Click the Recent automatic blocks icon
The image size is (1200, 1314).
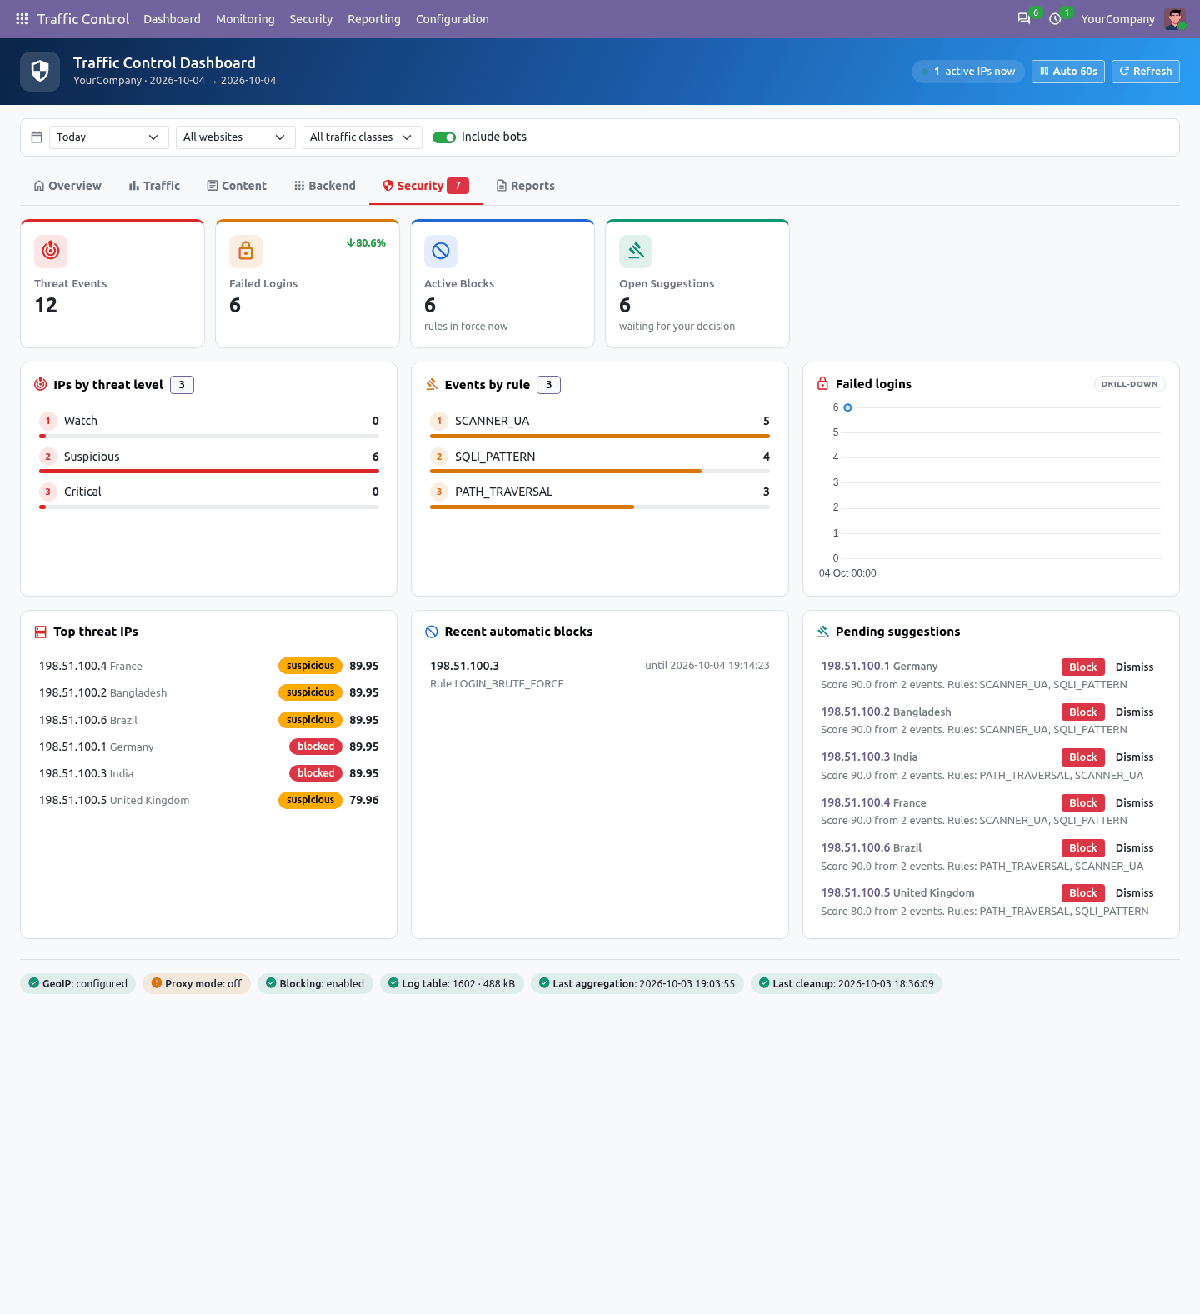coord(432,632)
